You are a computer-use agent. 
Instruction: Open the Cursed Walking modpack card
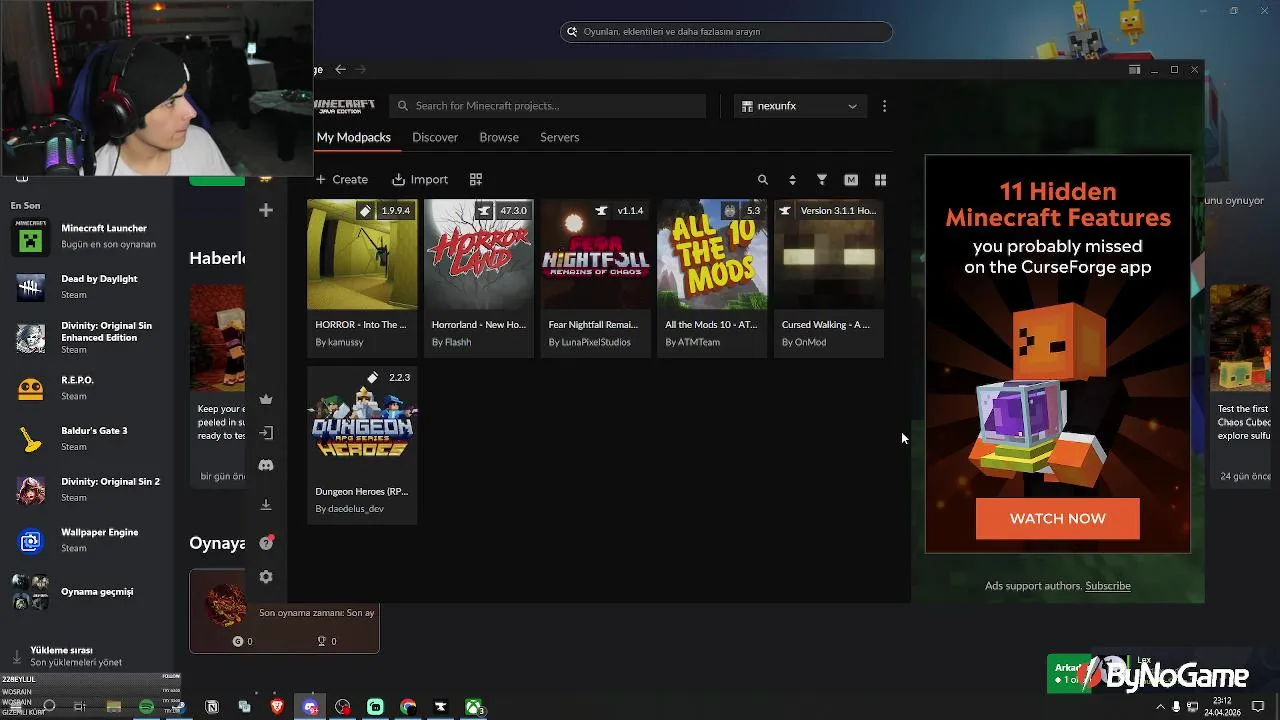[829, 278]
